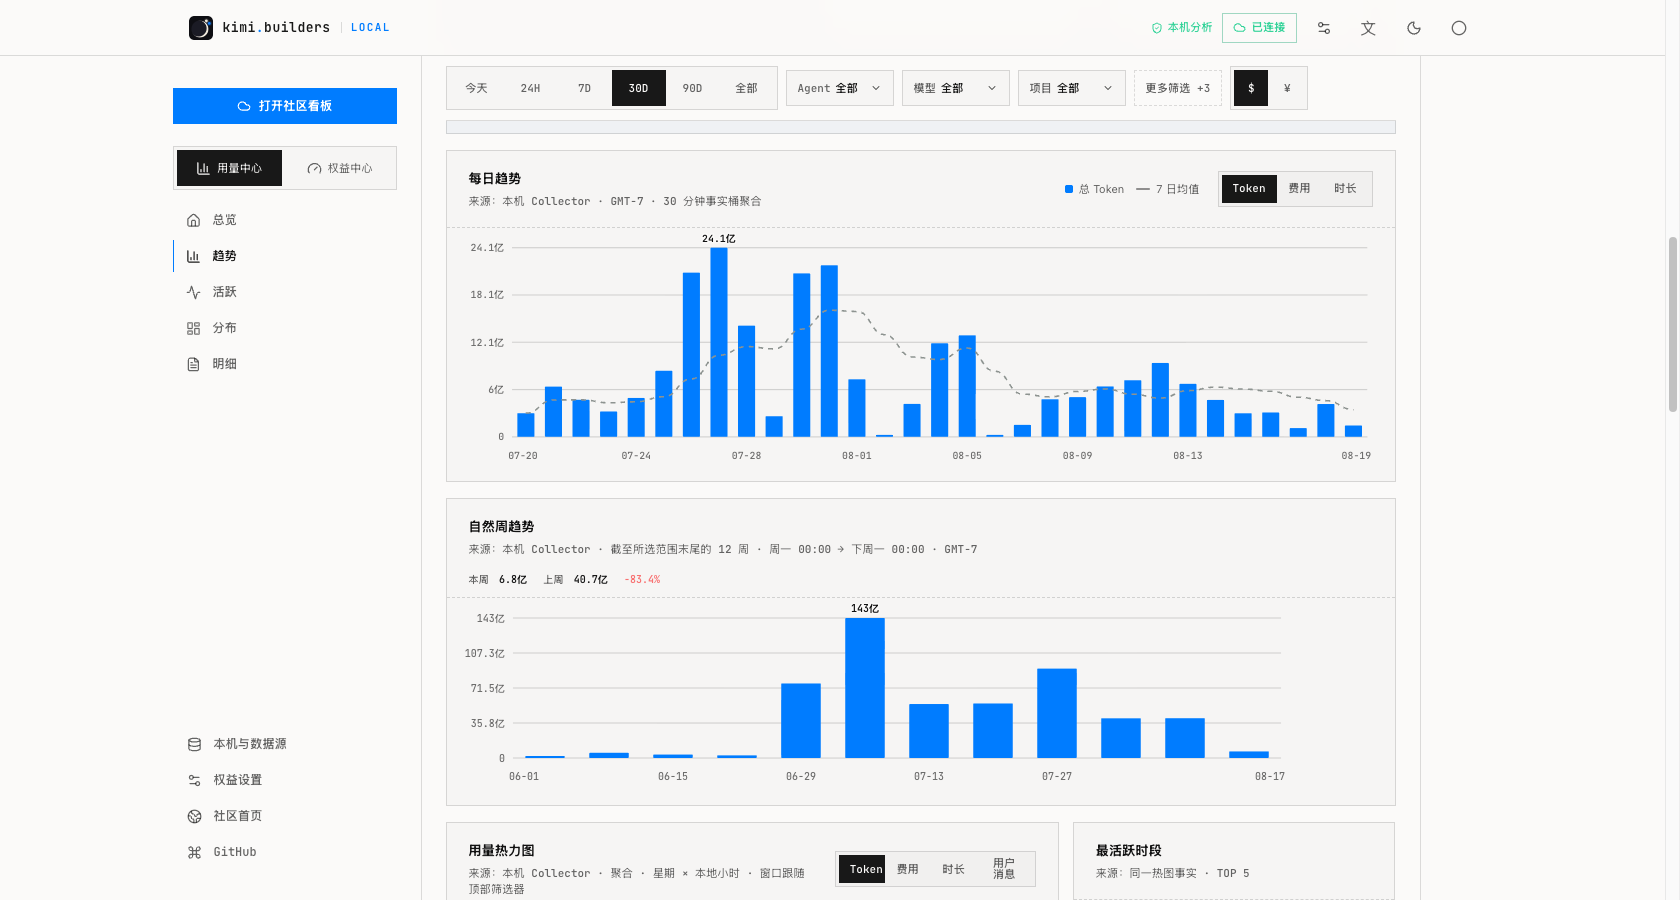Select 时长 in 用量热力图 panel
Screen dimensions: 1680x900
point(953,869)
